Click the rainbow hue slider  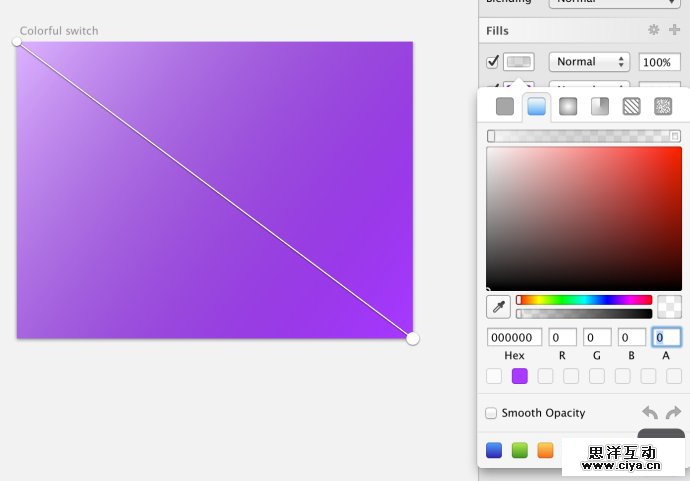click(584, 299)
